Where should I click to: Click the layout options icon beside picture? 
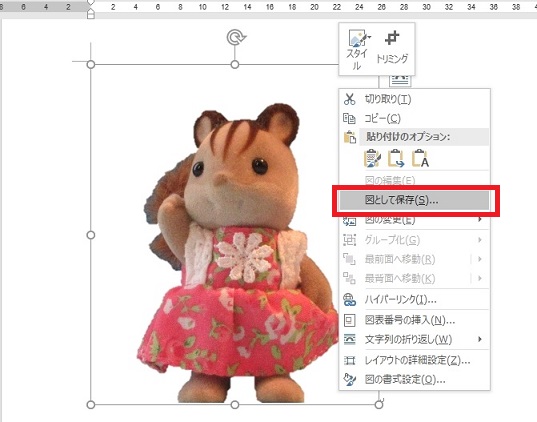pyautogui.click(x=400, y=81)
